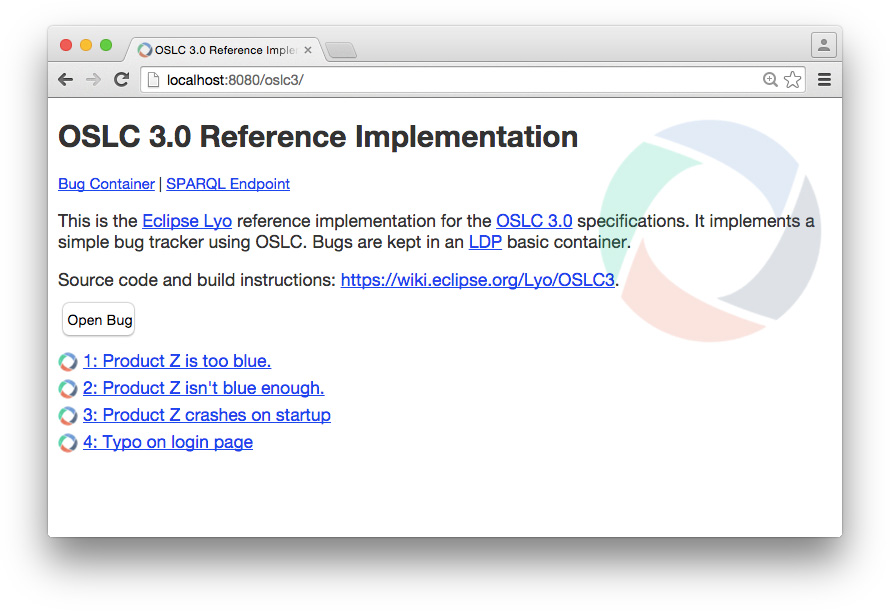890x611 pixels.
Task: Click the Open Bug button
Action: pos(99,320)
